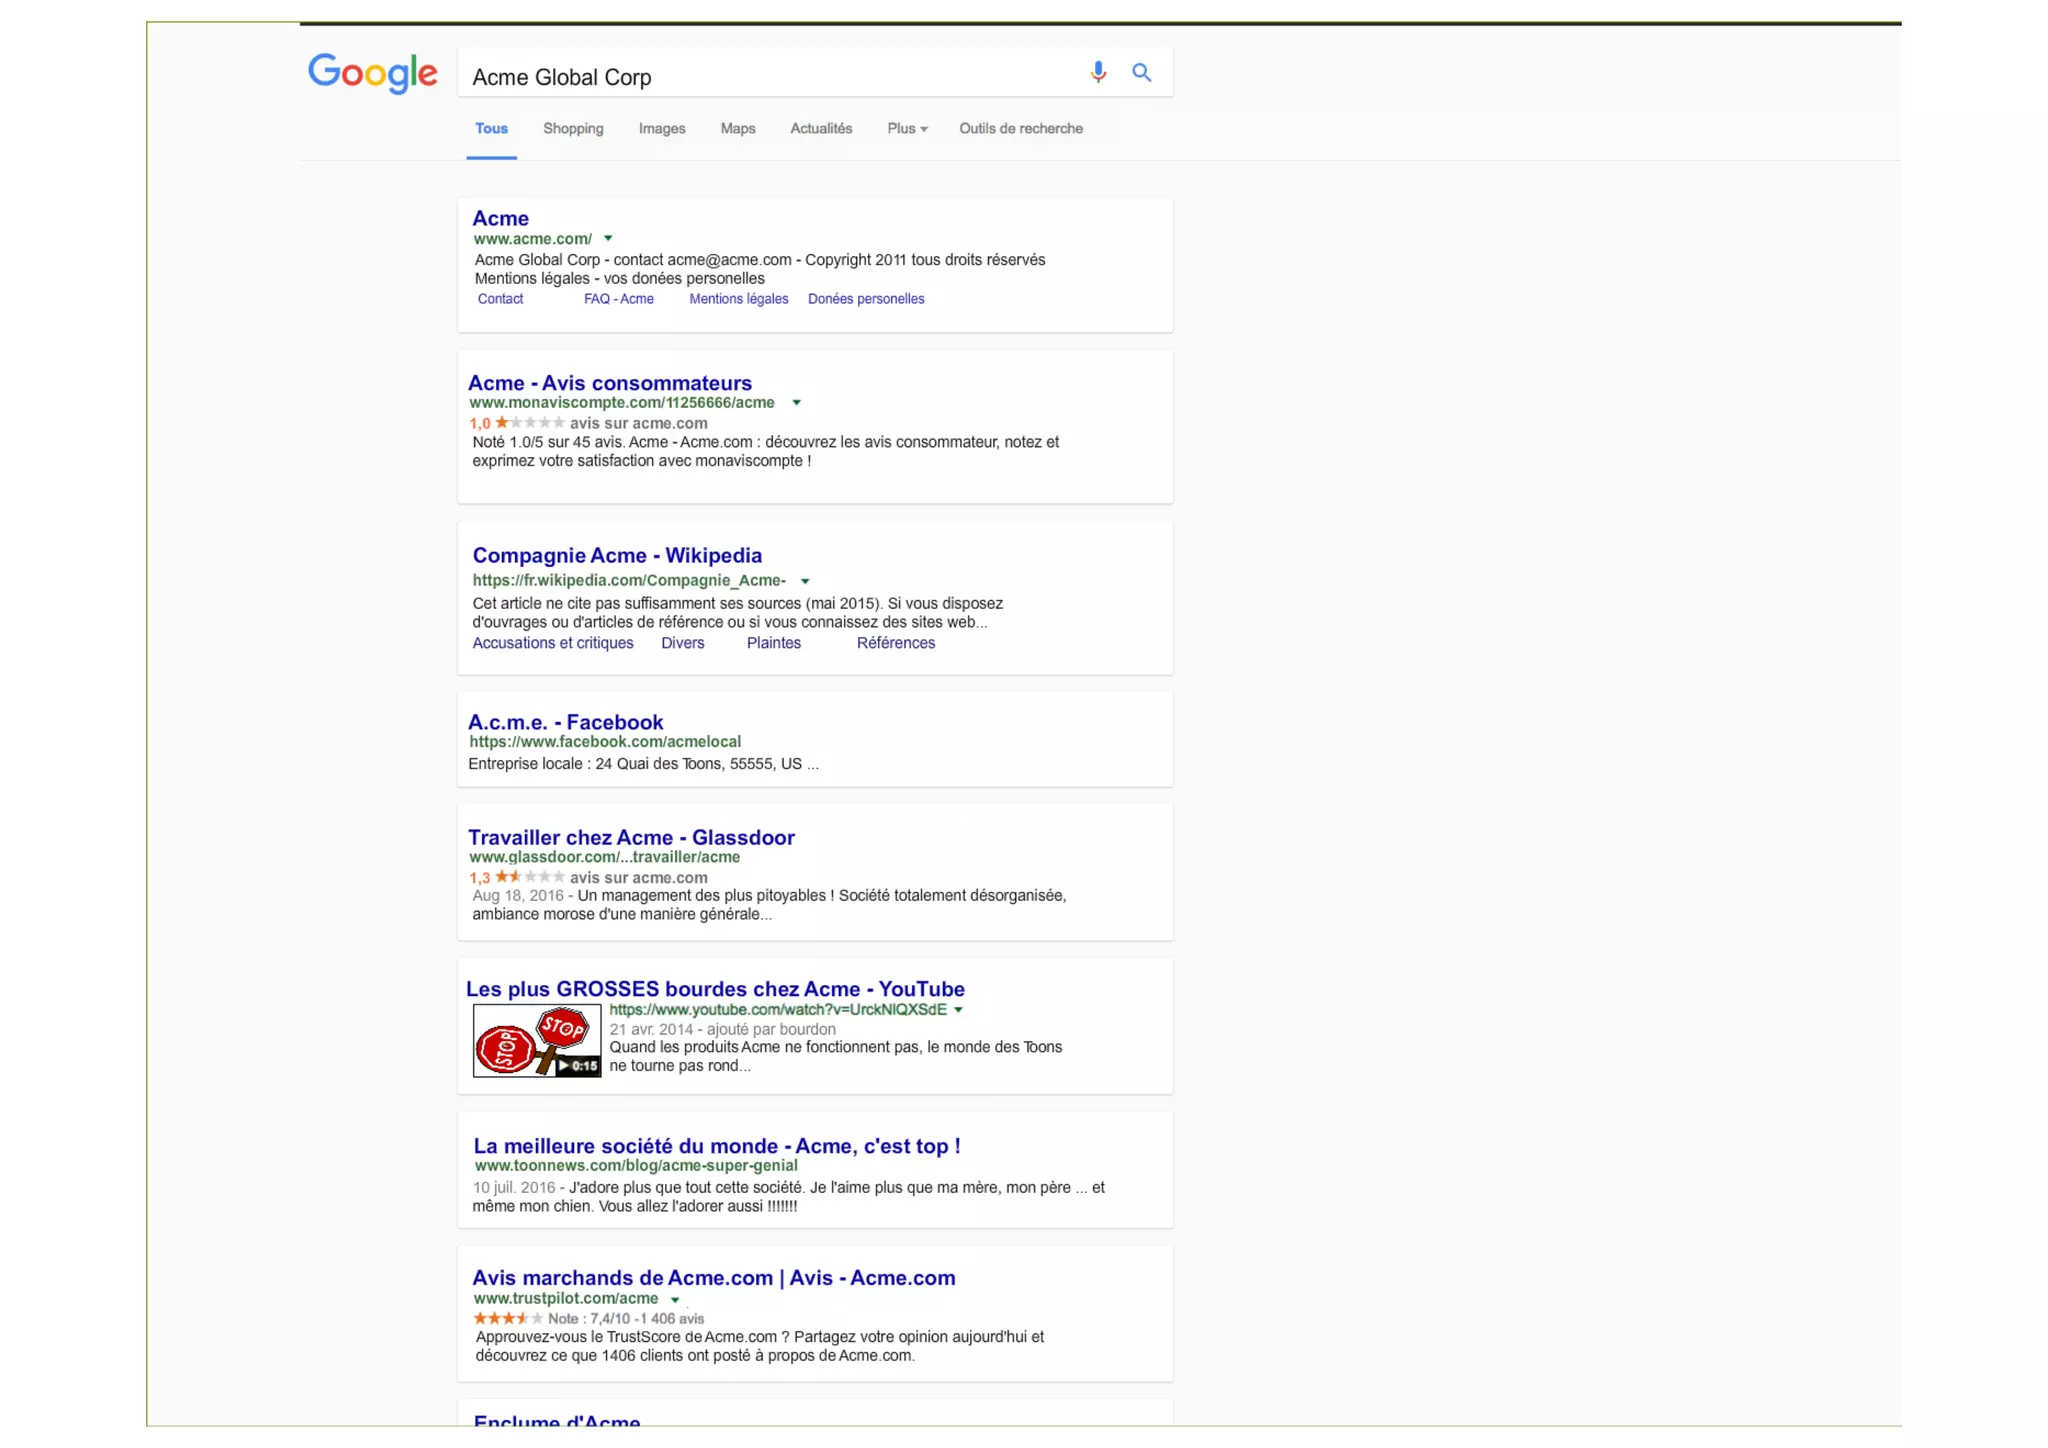Open the Plus dropdown menu
Screen dimensions: 2048x1448
pos(907,129)
